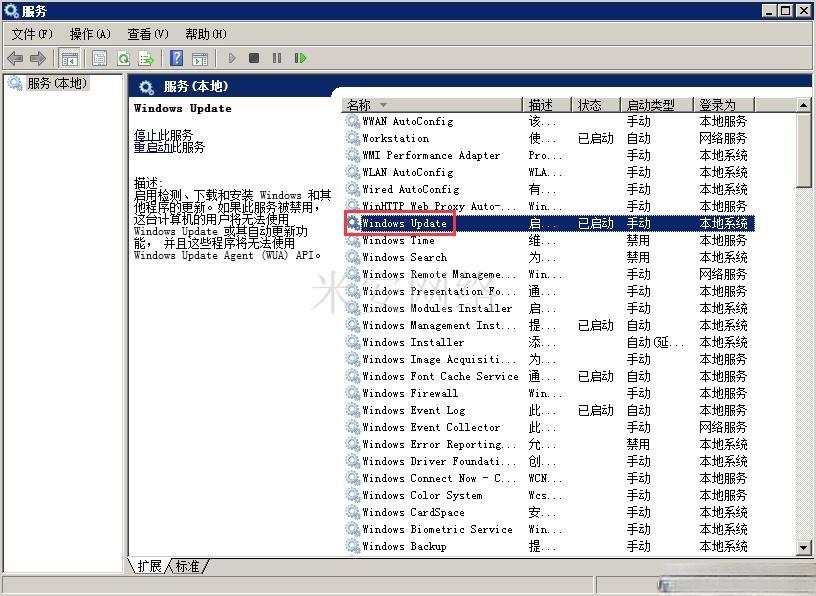Open the Help toolbar icon with question mark
816x596 pixels.
click(x=177, y=58)
